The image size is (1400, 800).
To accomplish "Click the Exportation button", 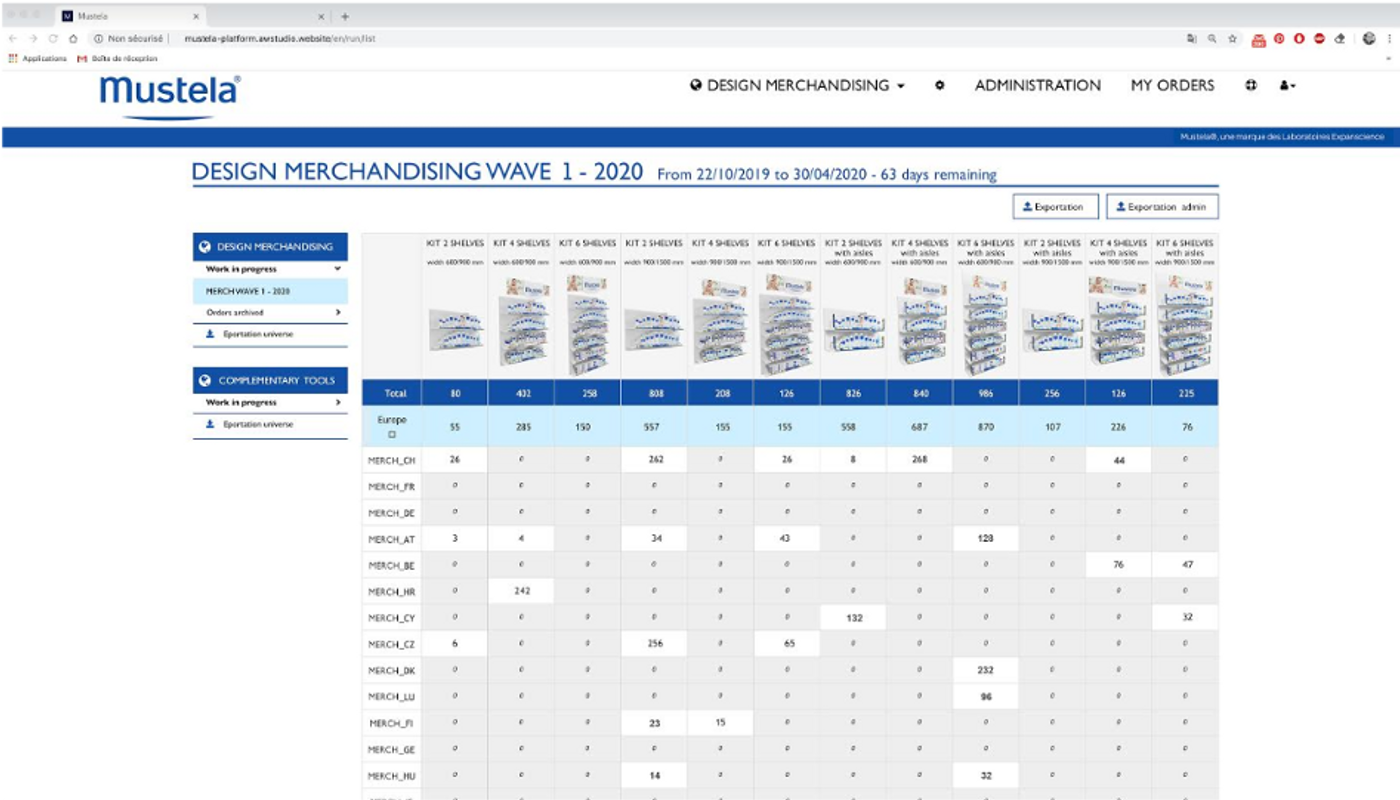I will coord(1055,207).
